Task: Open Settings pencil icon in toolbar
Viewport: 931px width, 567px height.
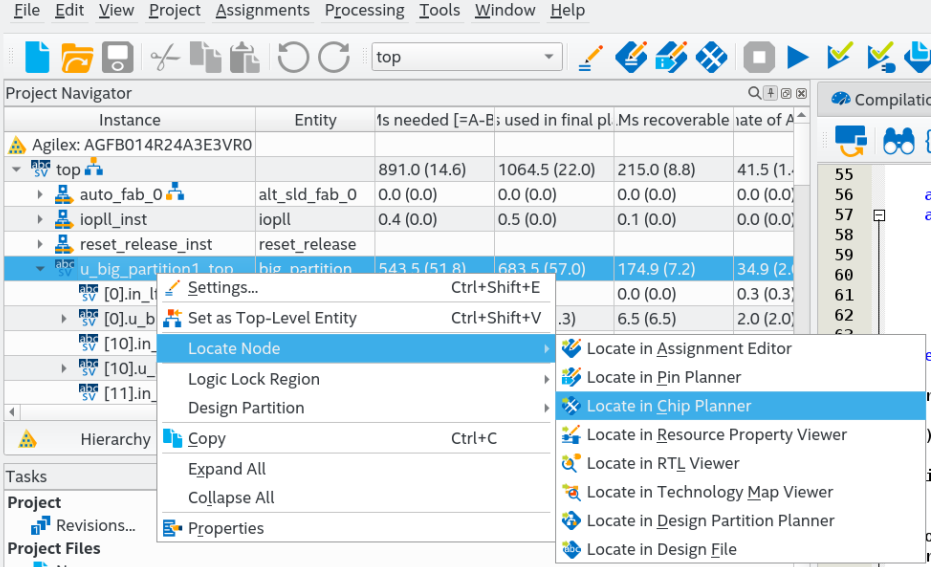Action: 590,58
